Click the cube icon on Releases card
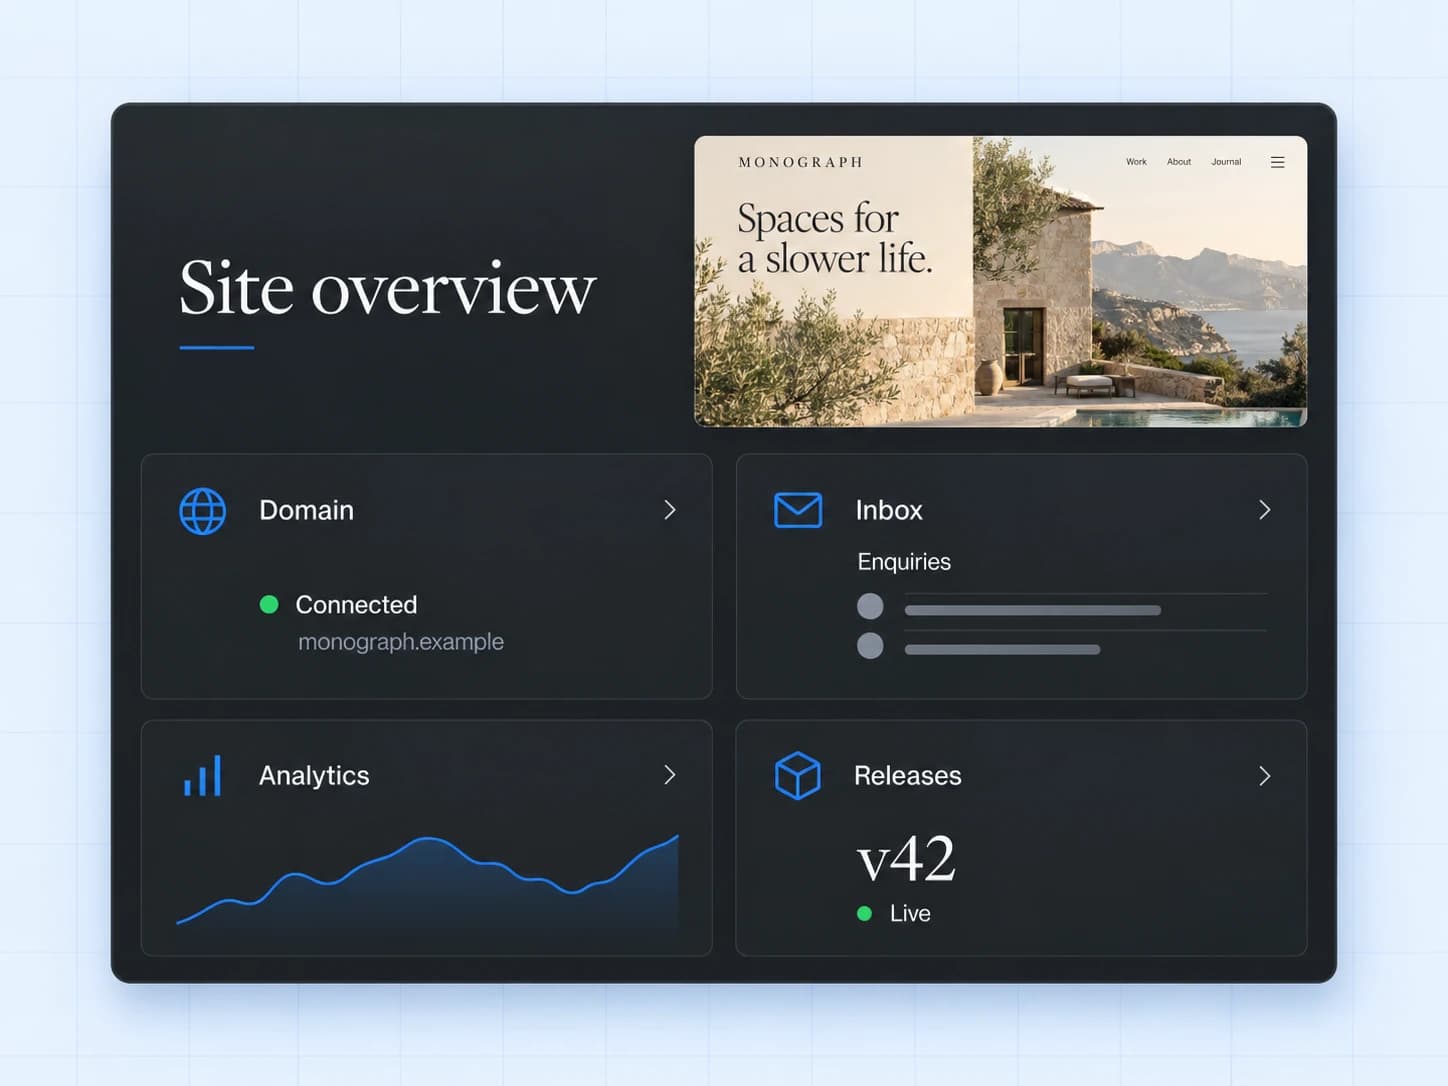1448x1086 pixels. pos(797,776)
